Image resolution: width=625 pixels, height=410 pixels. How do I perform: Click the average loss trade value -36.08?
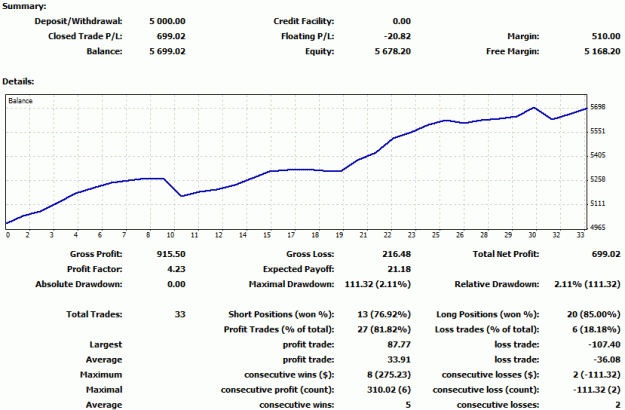coord(607,360)
